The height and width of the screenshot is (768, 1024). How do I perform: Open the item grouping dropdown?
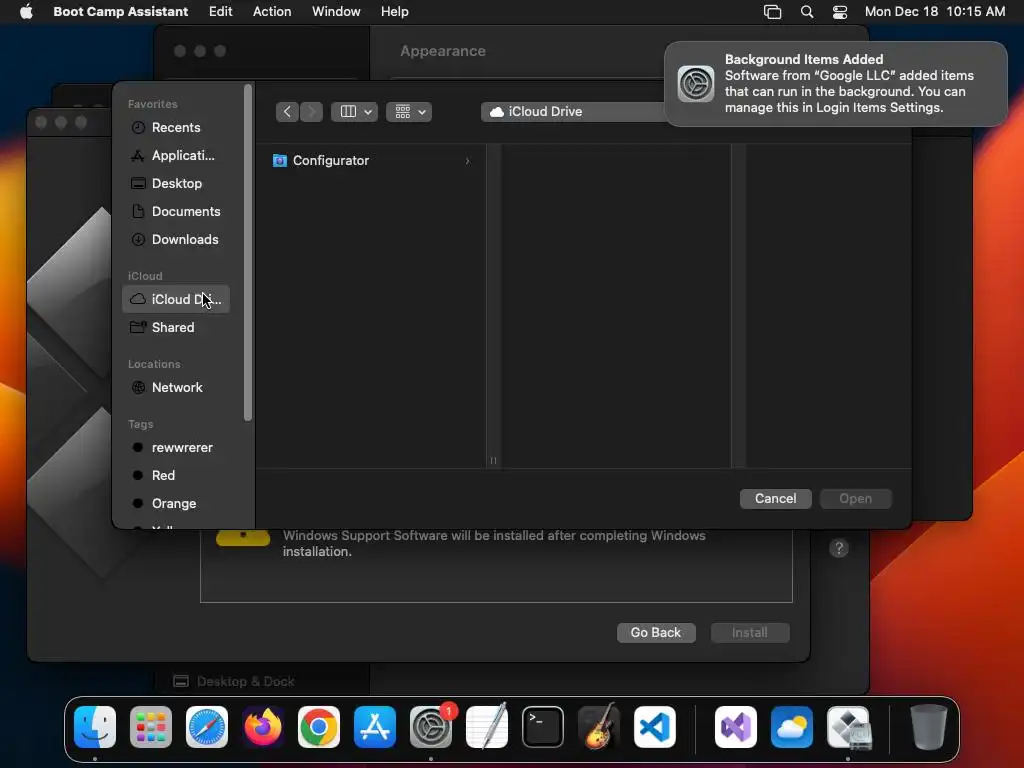pyautogui.click(x=409, y=112)
